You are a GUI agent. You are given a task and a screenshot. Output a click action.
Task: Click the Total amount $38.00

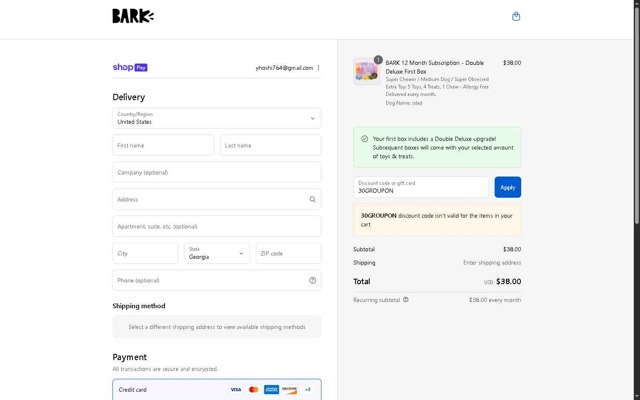tap(509, 281)
